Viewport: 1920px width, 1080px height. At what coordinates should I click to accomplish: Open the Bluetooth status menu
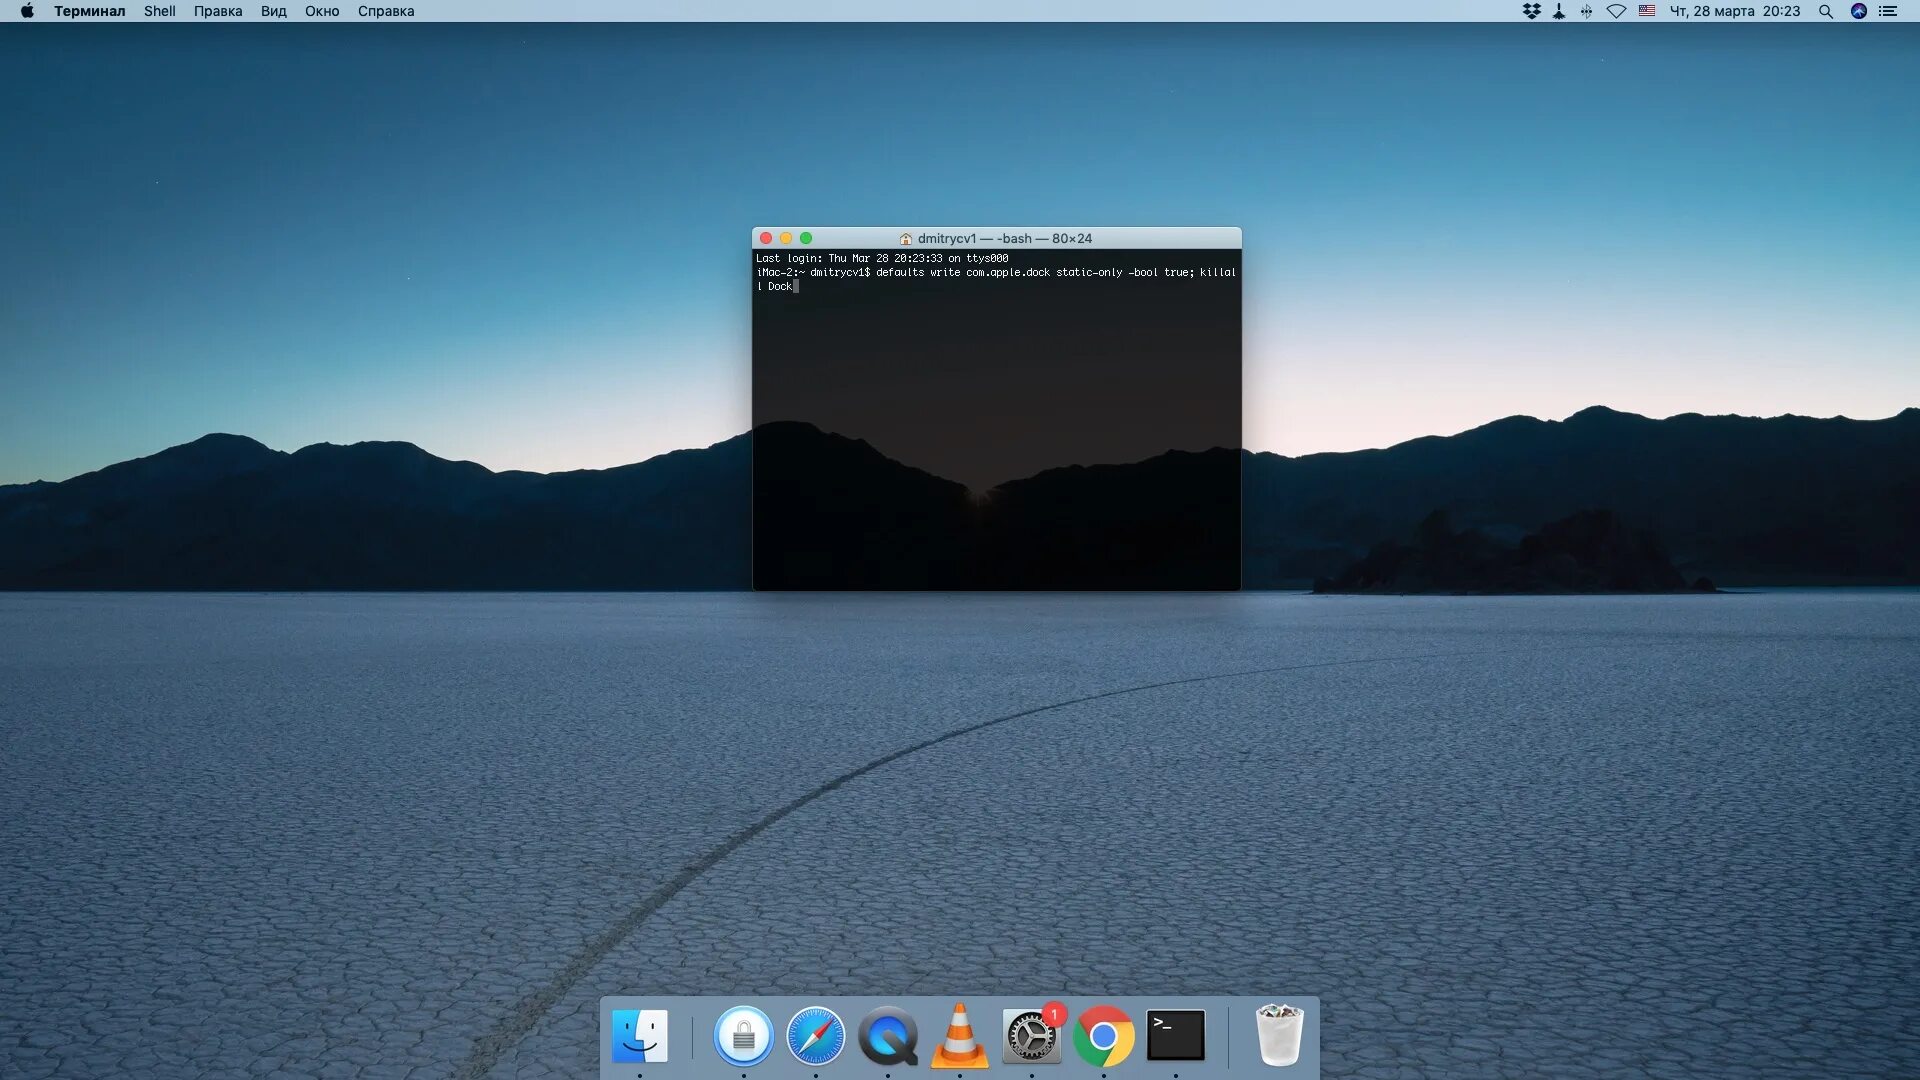click(1586, 11)
